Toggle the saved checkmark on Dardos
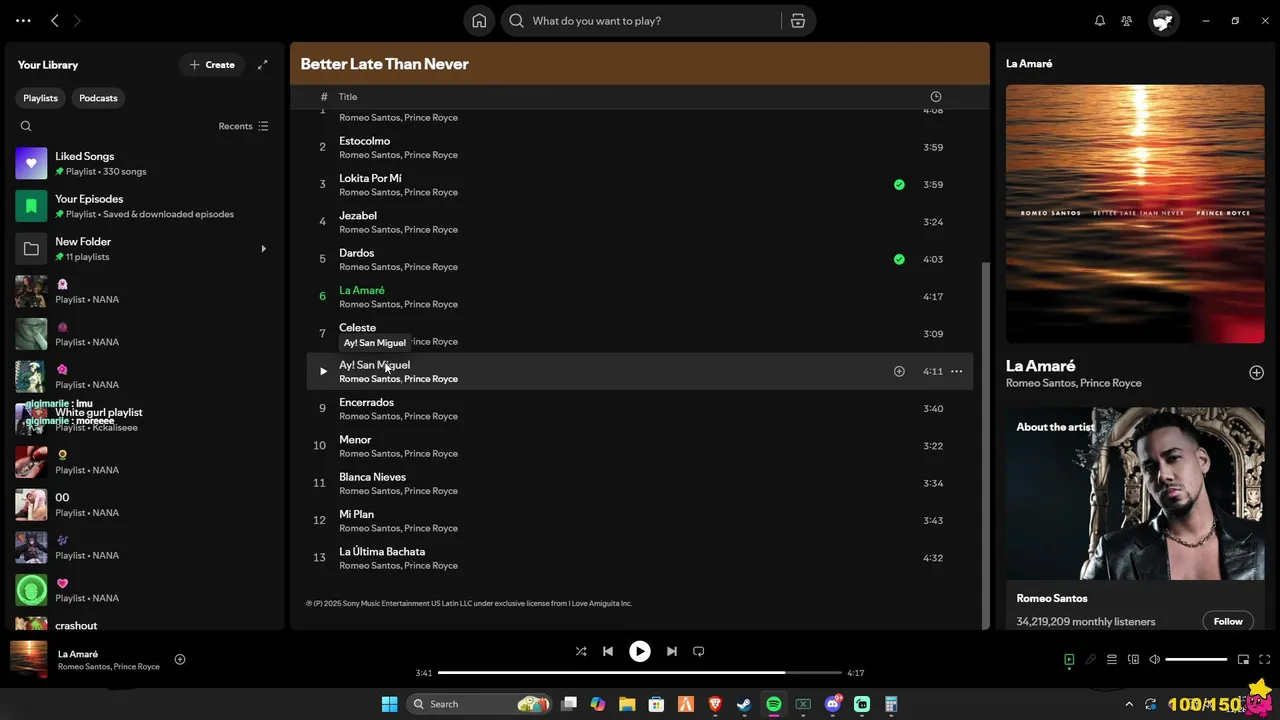1280x720 pixels. click(899, 259)
